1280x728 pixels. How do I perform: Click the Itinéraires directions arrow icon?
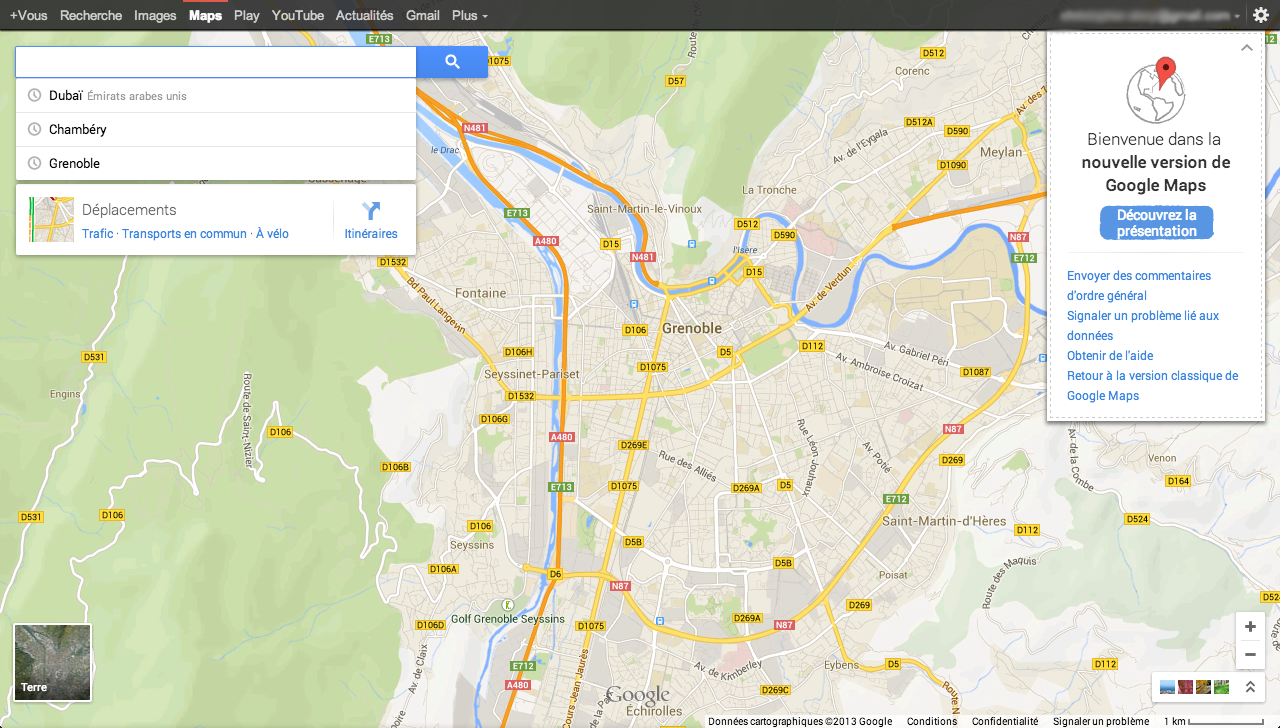(371, 210)
